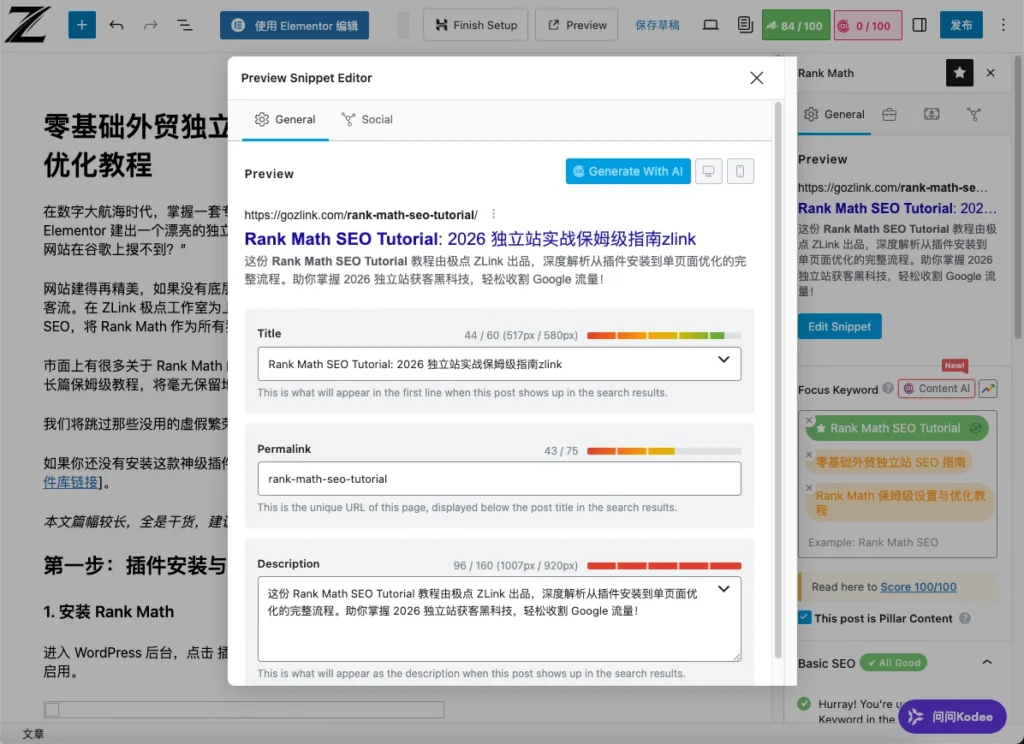Toggle This post is Pillar Content checkbox
The height and width of the screenshot is (744, 1024).
point(805,617)
